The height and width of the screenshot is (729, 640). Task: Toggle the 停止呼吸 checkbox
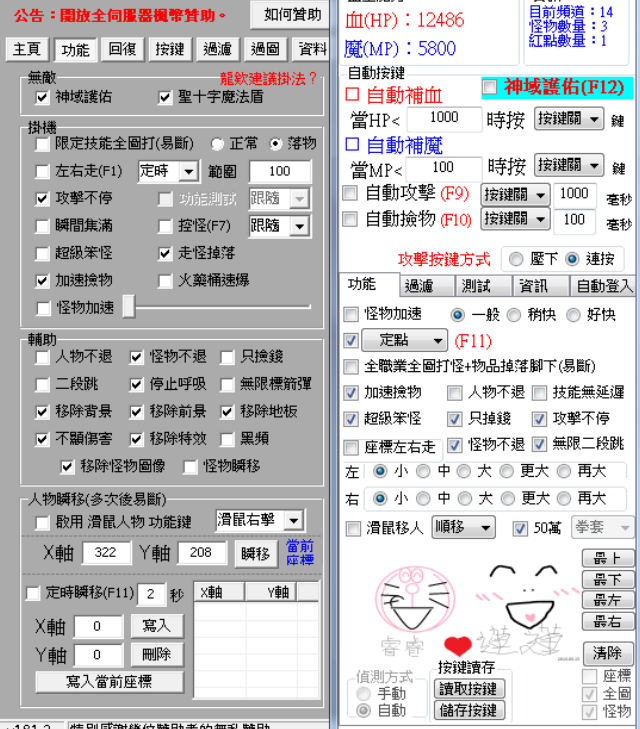point(136,384)
